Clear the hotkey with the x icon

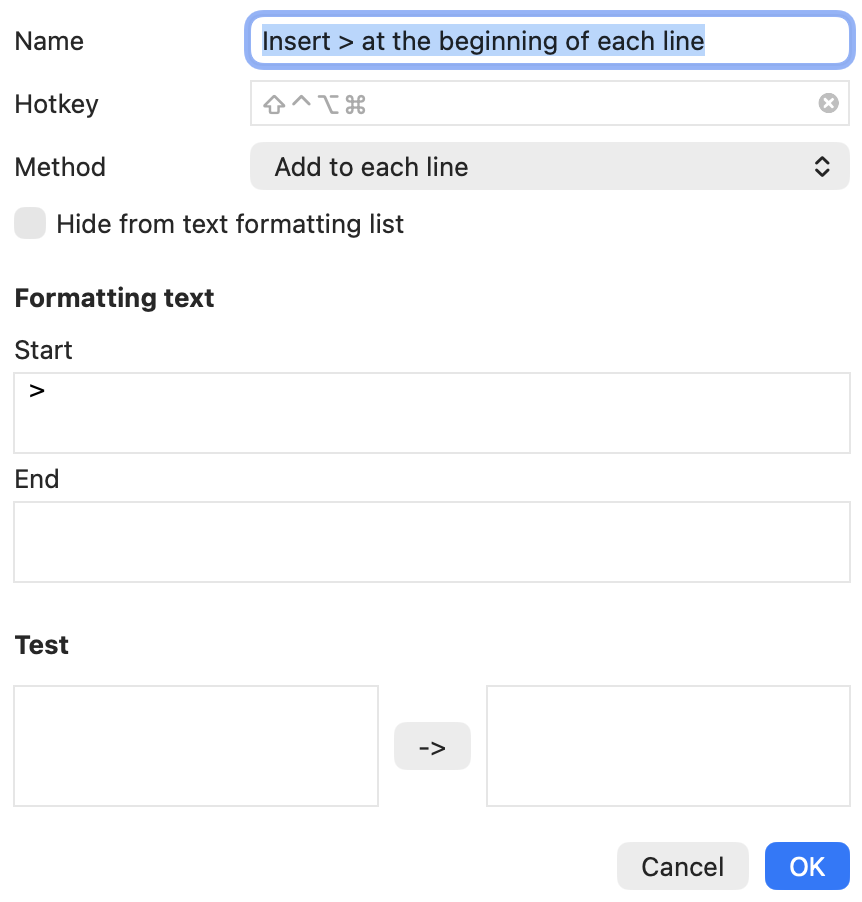[828, 104]
